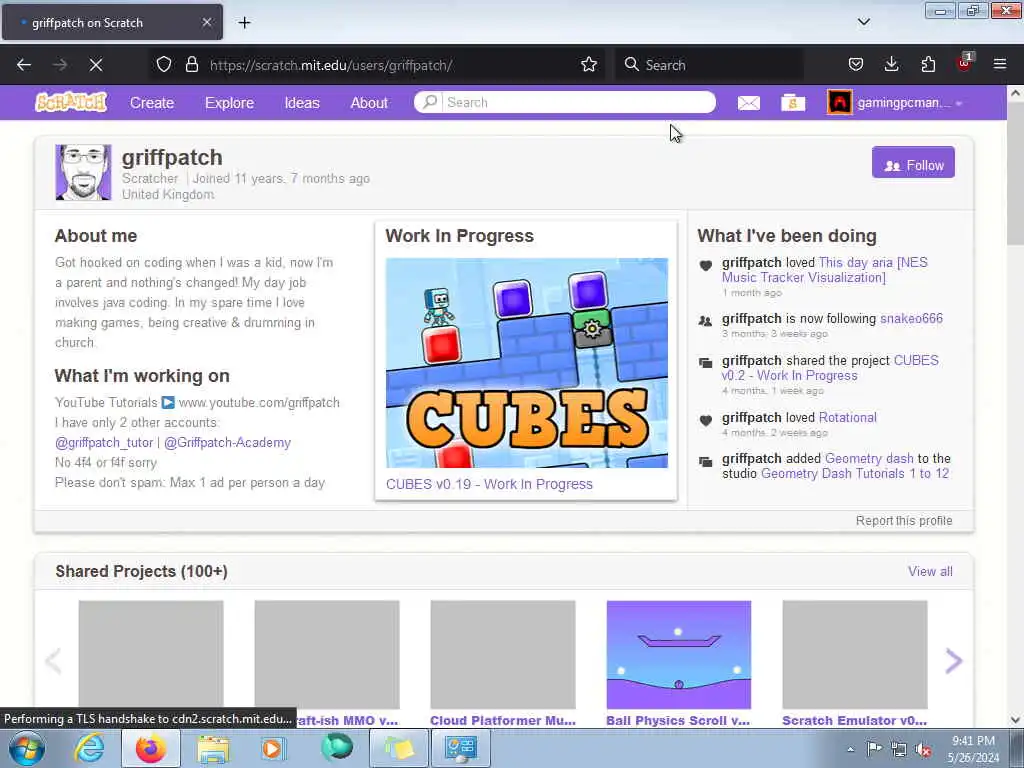Screen dimensions: 1024x768
Task: Select the griffpatch on Scratch tab
Action: point(112,22)
